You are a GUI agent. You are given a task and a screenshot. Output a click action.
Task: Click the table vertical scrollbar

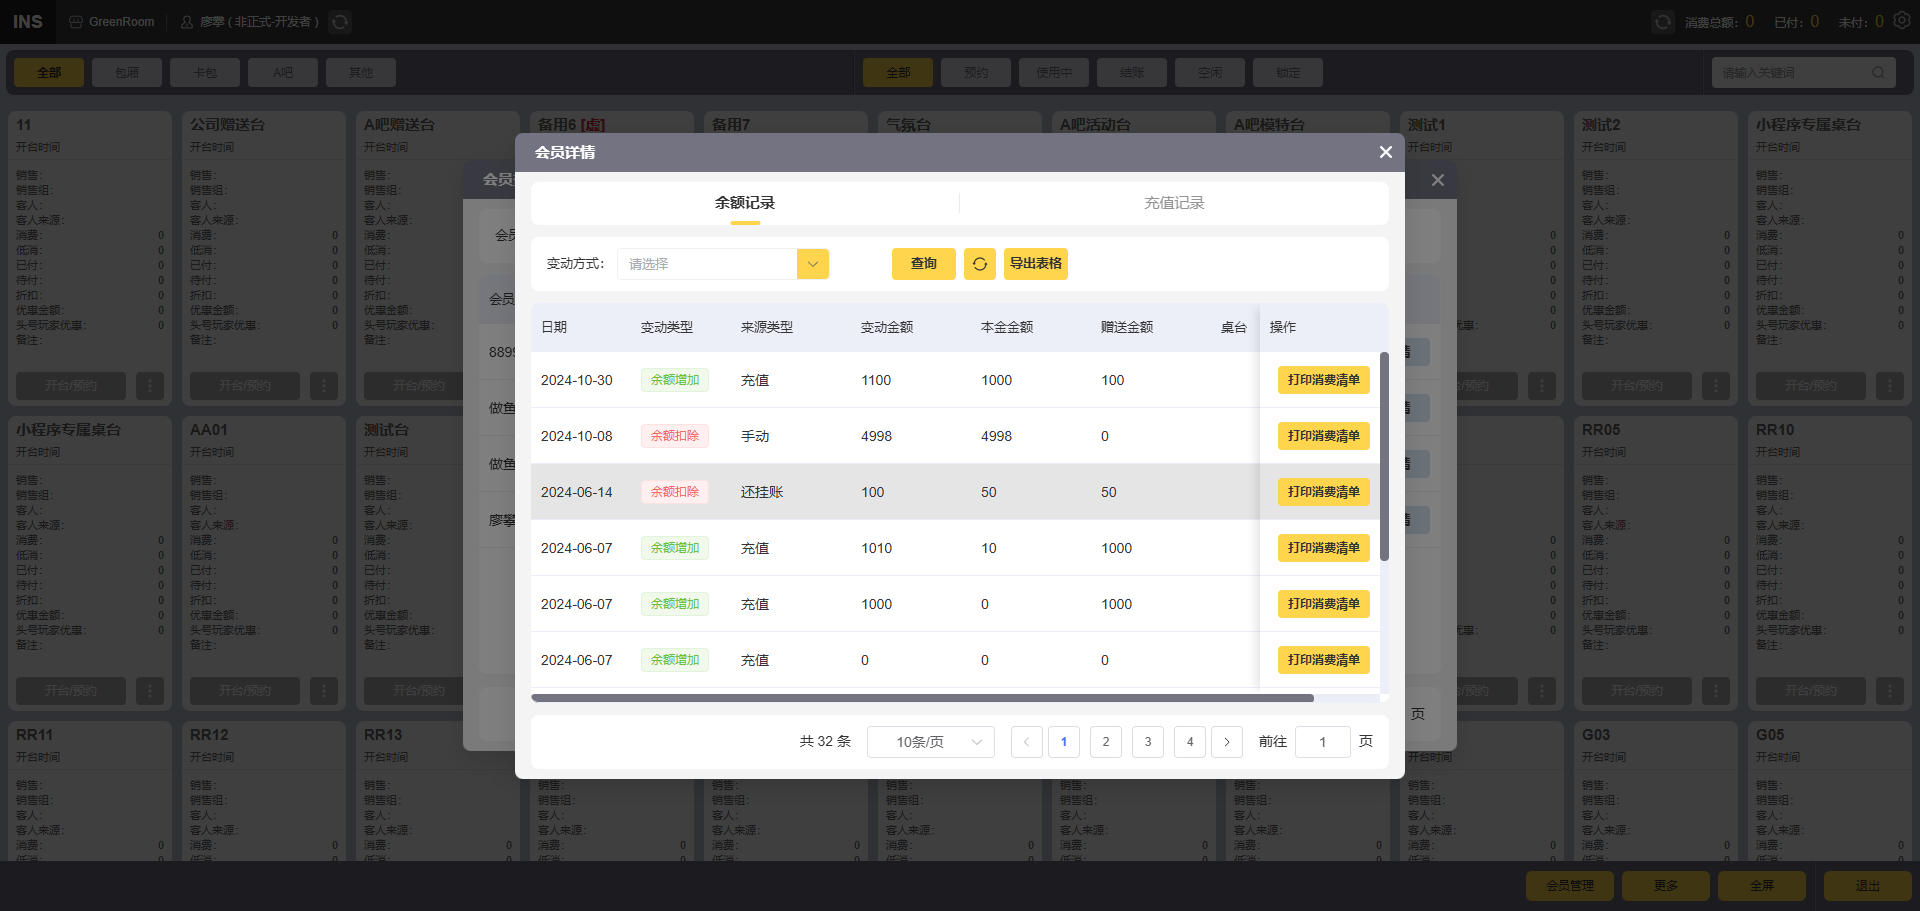click(x=1384, y=456)
